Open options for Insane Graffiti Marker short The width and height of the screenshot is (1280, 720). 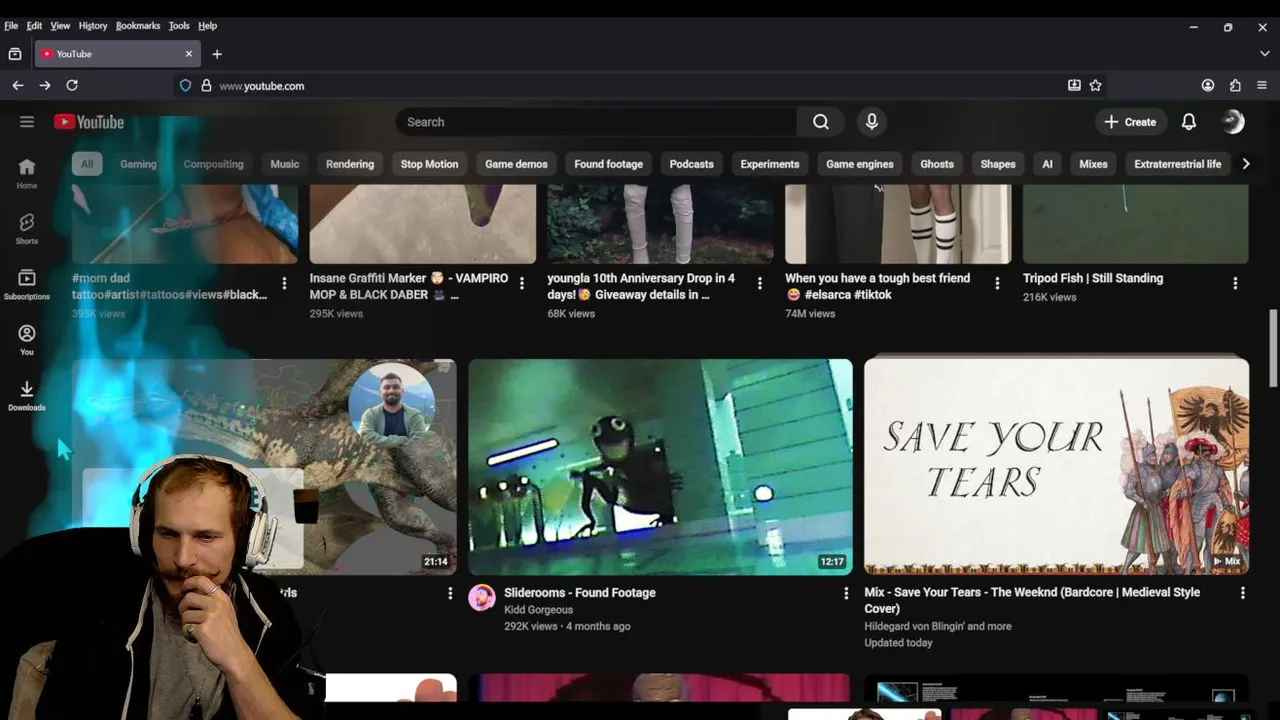coord(521,284)
